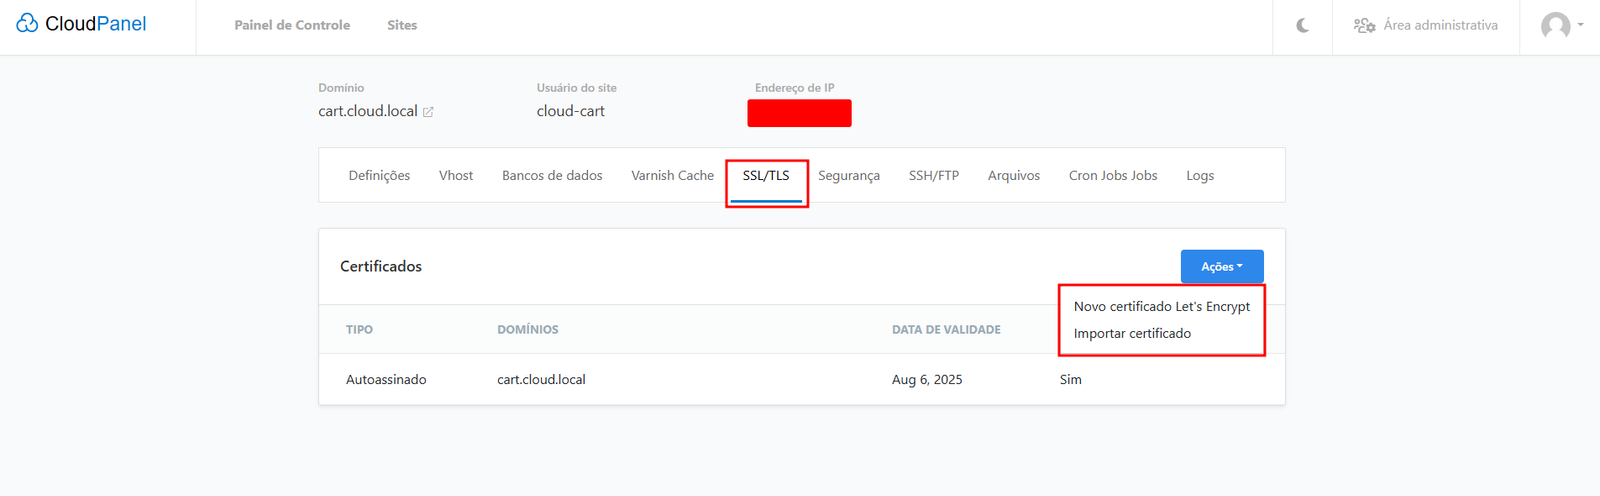
Task: Toggle dark mode moon icon
Action: pos(1302,26)
